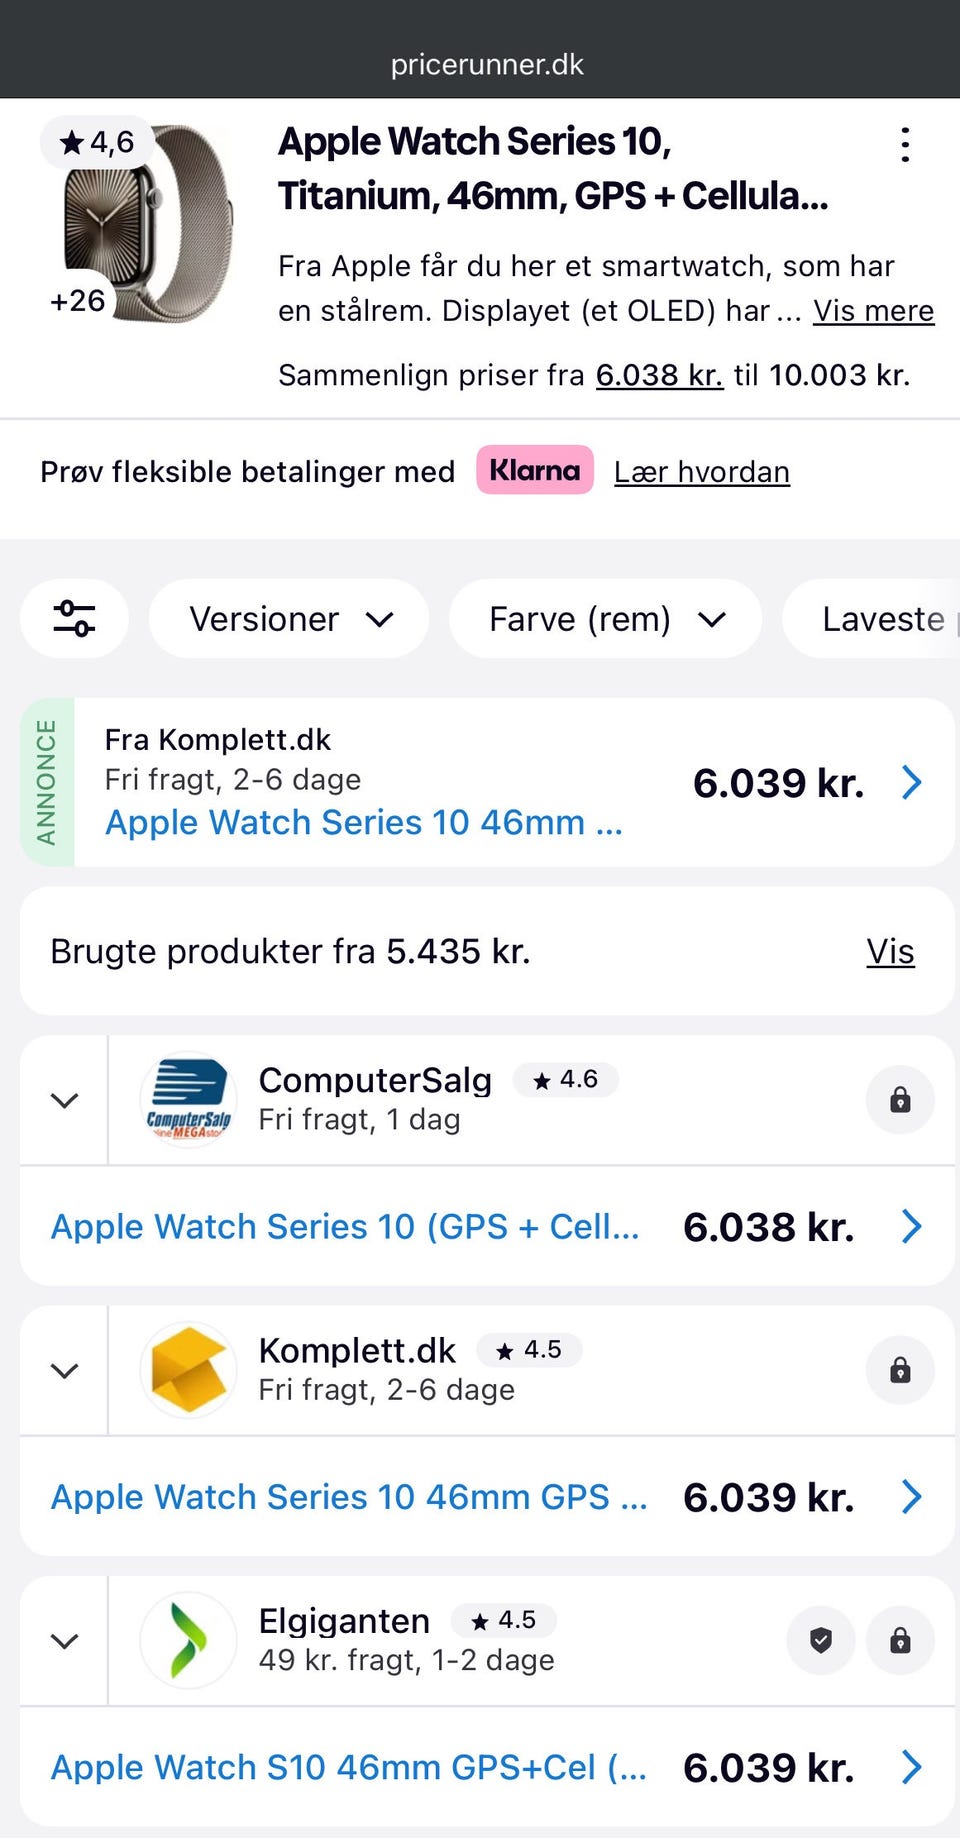The height and width of the screenshot is (1838, 960).
Task: Open the filter settings slider icon
Action: tap(74, 618)
